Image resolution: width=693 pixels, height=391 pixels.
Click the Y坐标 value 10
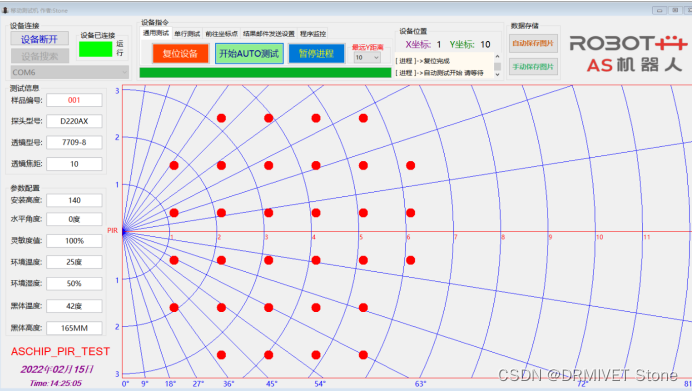485,44
